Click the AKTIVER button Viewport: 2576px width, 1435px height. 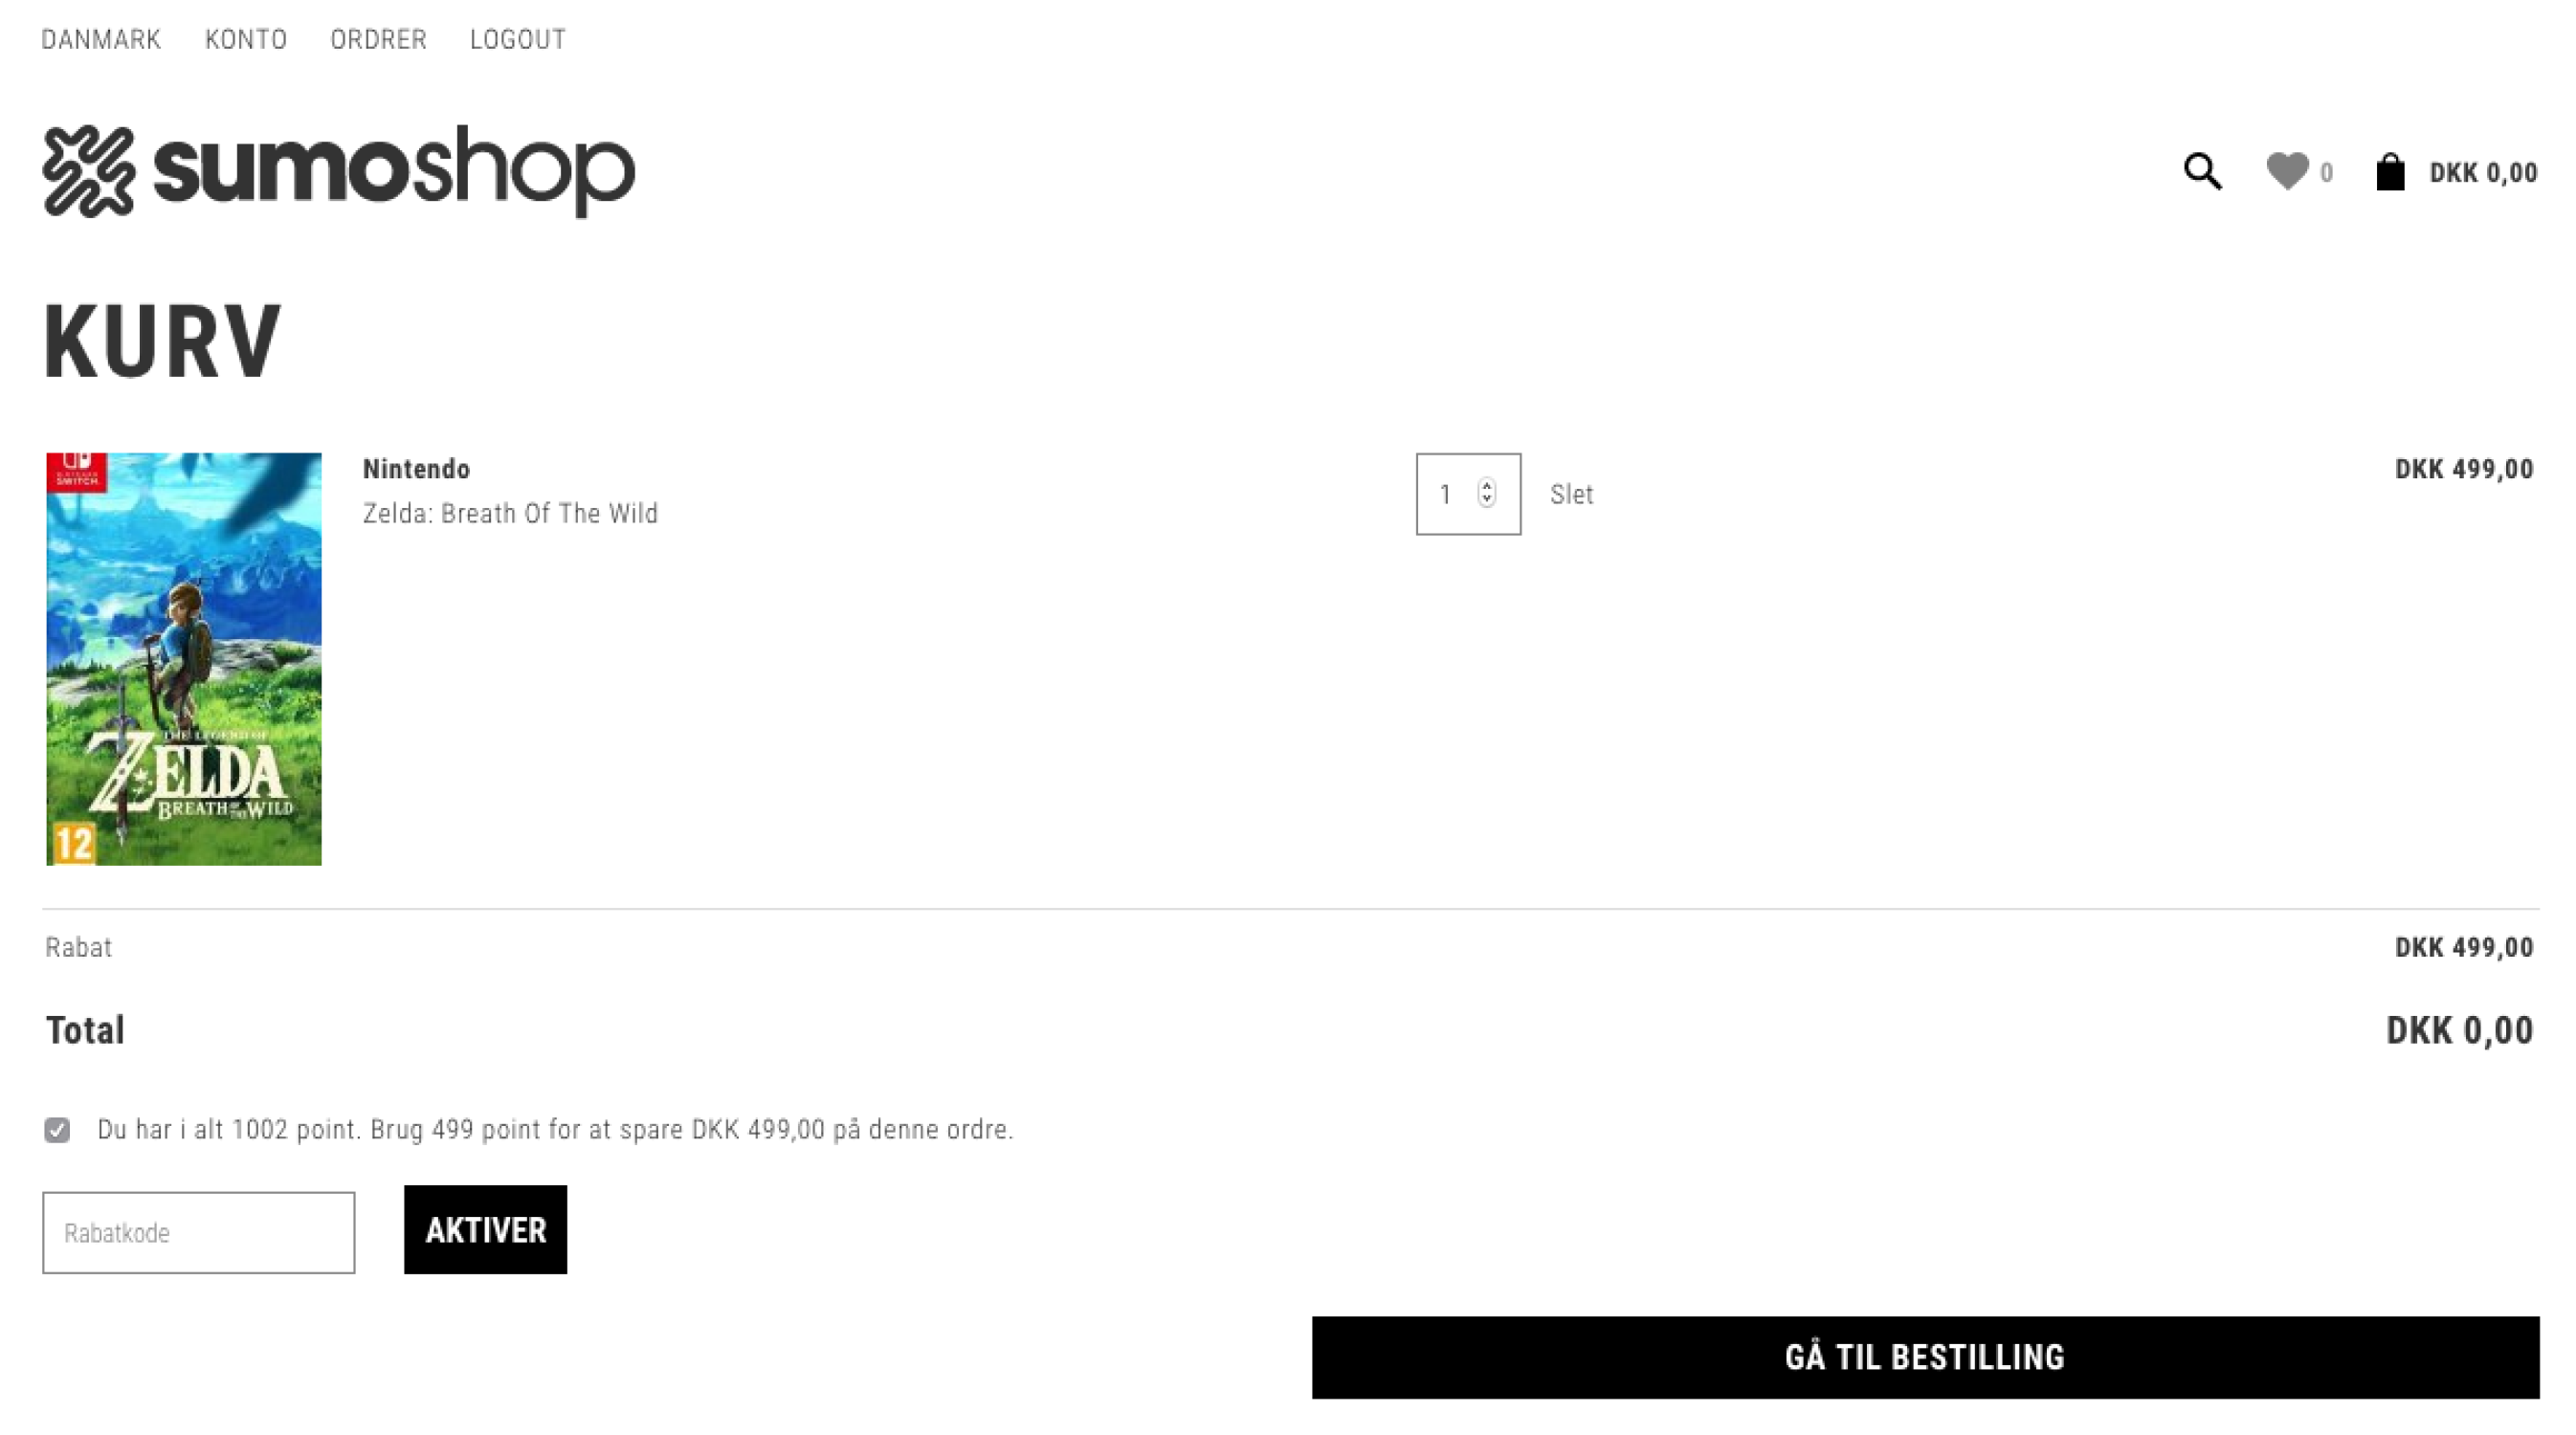tap(485, 1229)
